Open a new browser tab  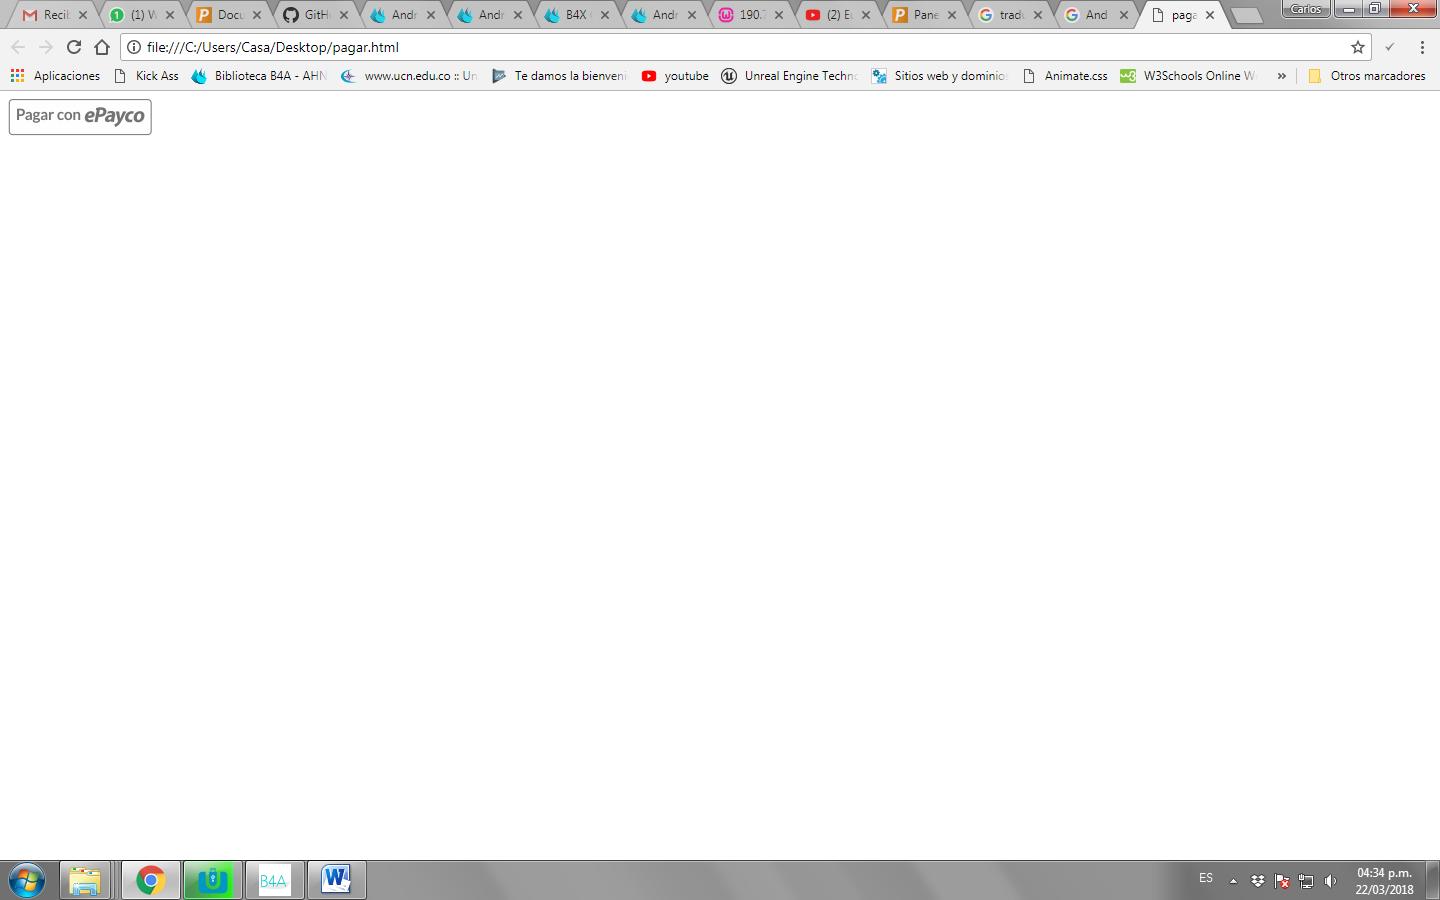coord(1247,15)
